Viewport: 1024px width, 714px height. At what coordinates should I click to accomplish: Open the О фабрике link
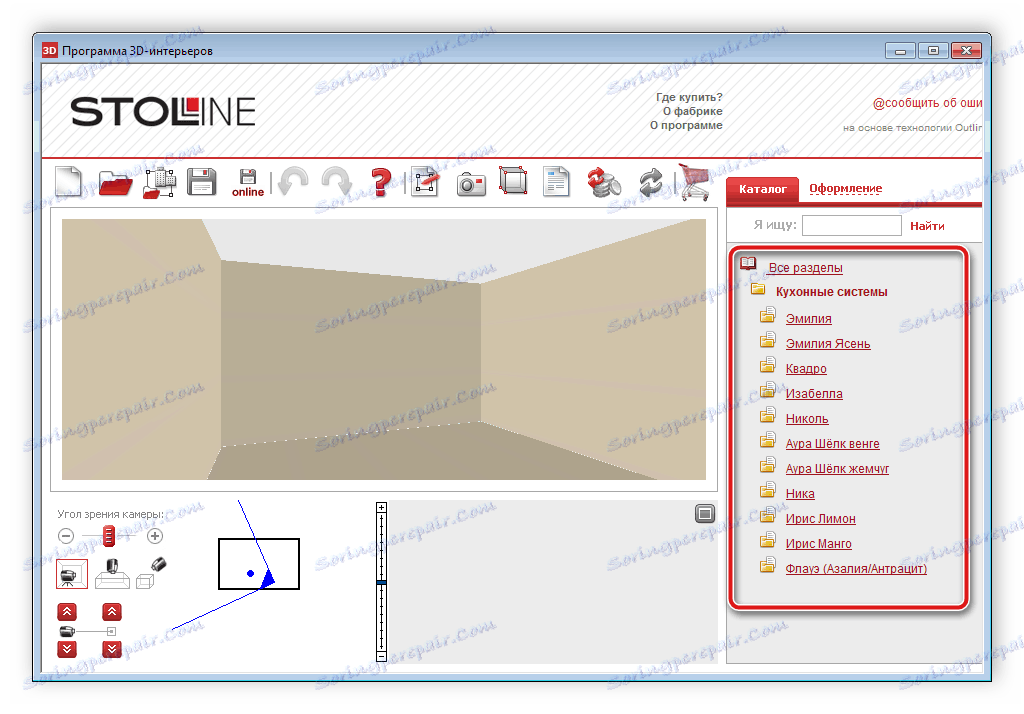tap(692, 111)
